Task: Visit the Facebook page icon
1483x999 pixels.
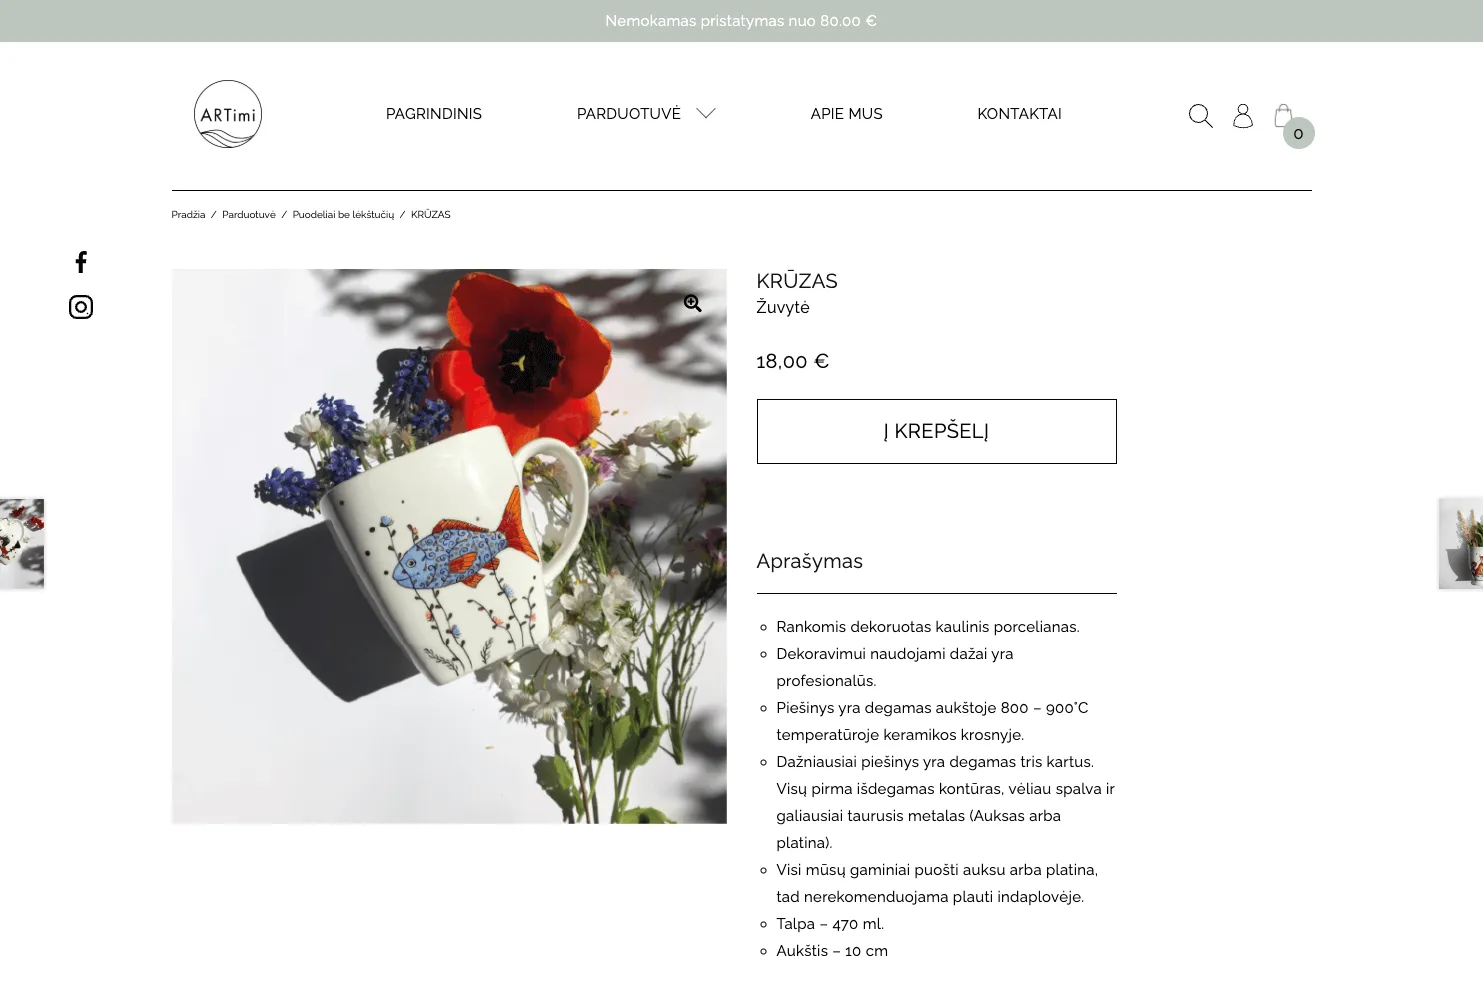Action: [x=81, y=262]
